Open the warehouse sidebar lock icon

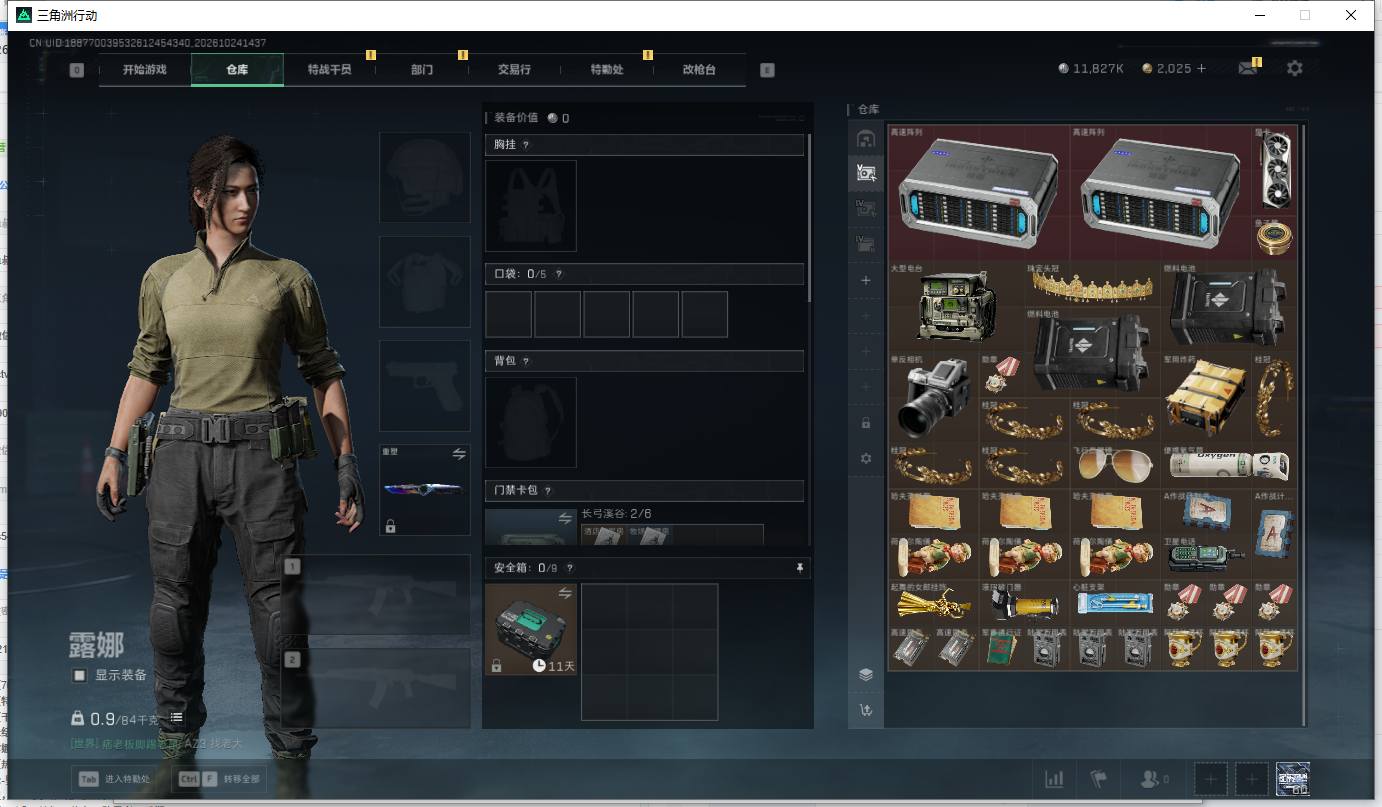866,423
